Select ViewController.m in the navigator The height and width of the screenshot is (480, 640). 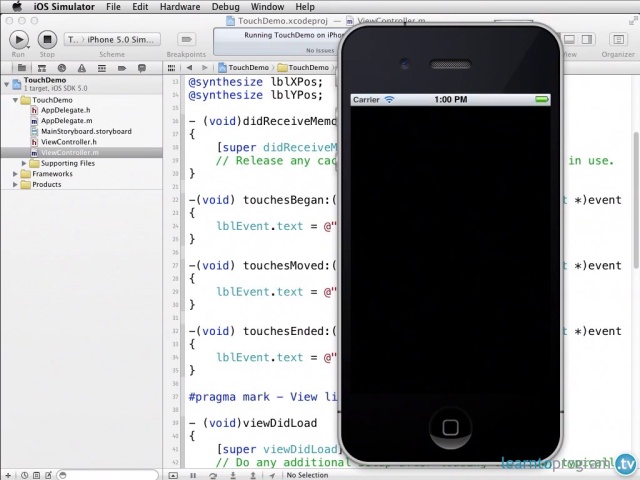tap(81, 153)
